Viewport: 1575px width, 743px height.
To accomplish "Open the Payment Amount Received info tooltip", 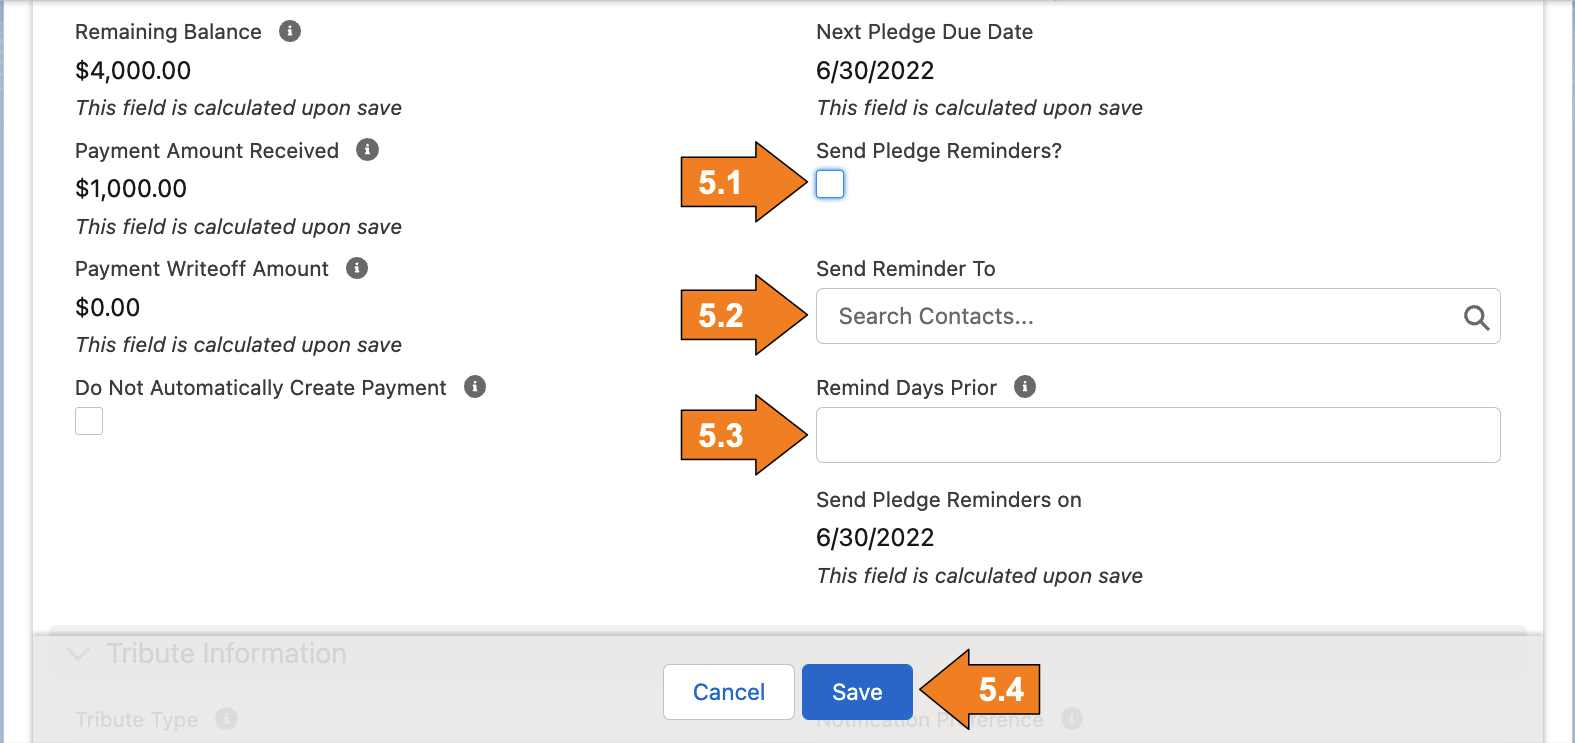I will [x=366, y=150].
